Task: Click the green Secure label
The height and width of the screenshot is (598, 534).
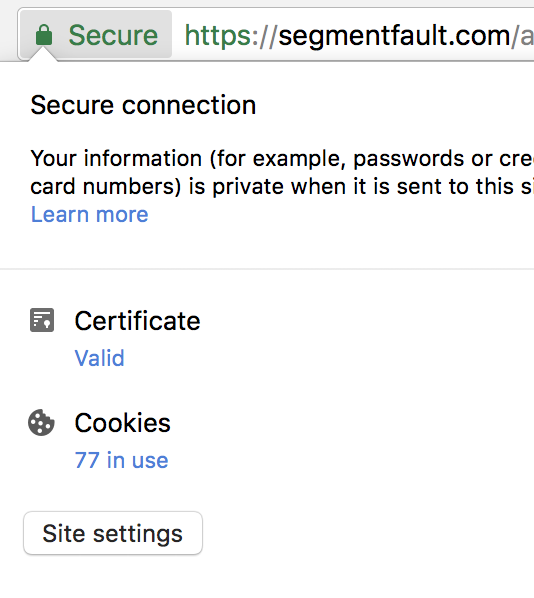Action: point(113,35)
